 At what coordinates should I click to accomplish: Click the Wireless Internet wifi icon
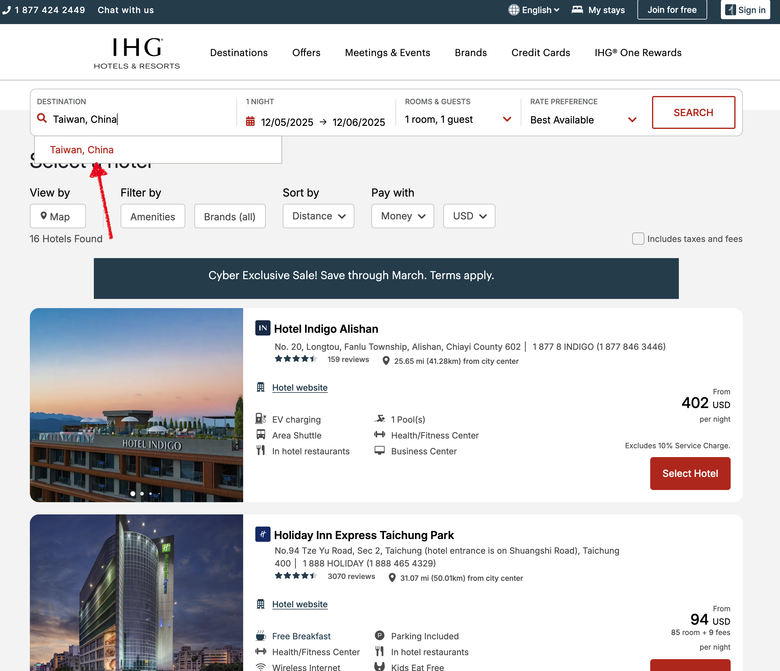pyautogui.click(x=261, y=667)
